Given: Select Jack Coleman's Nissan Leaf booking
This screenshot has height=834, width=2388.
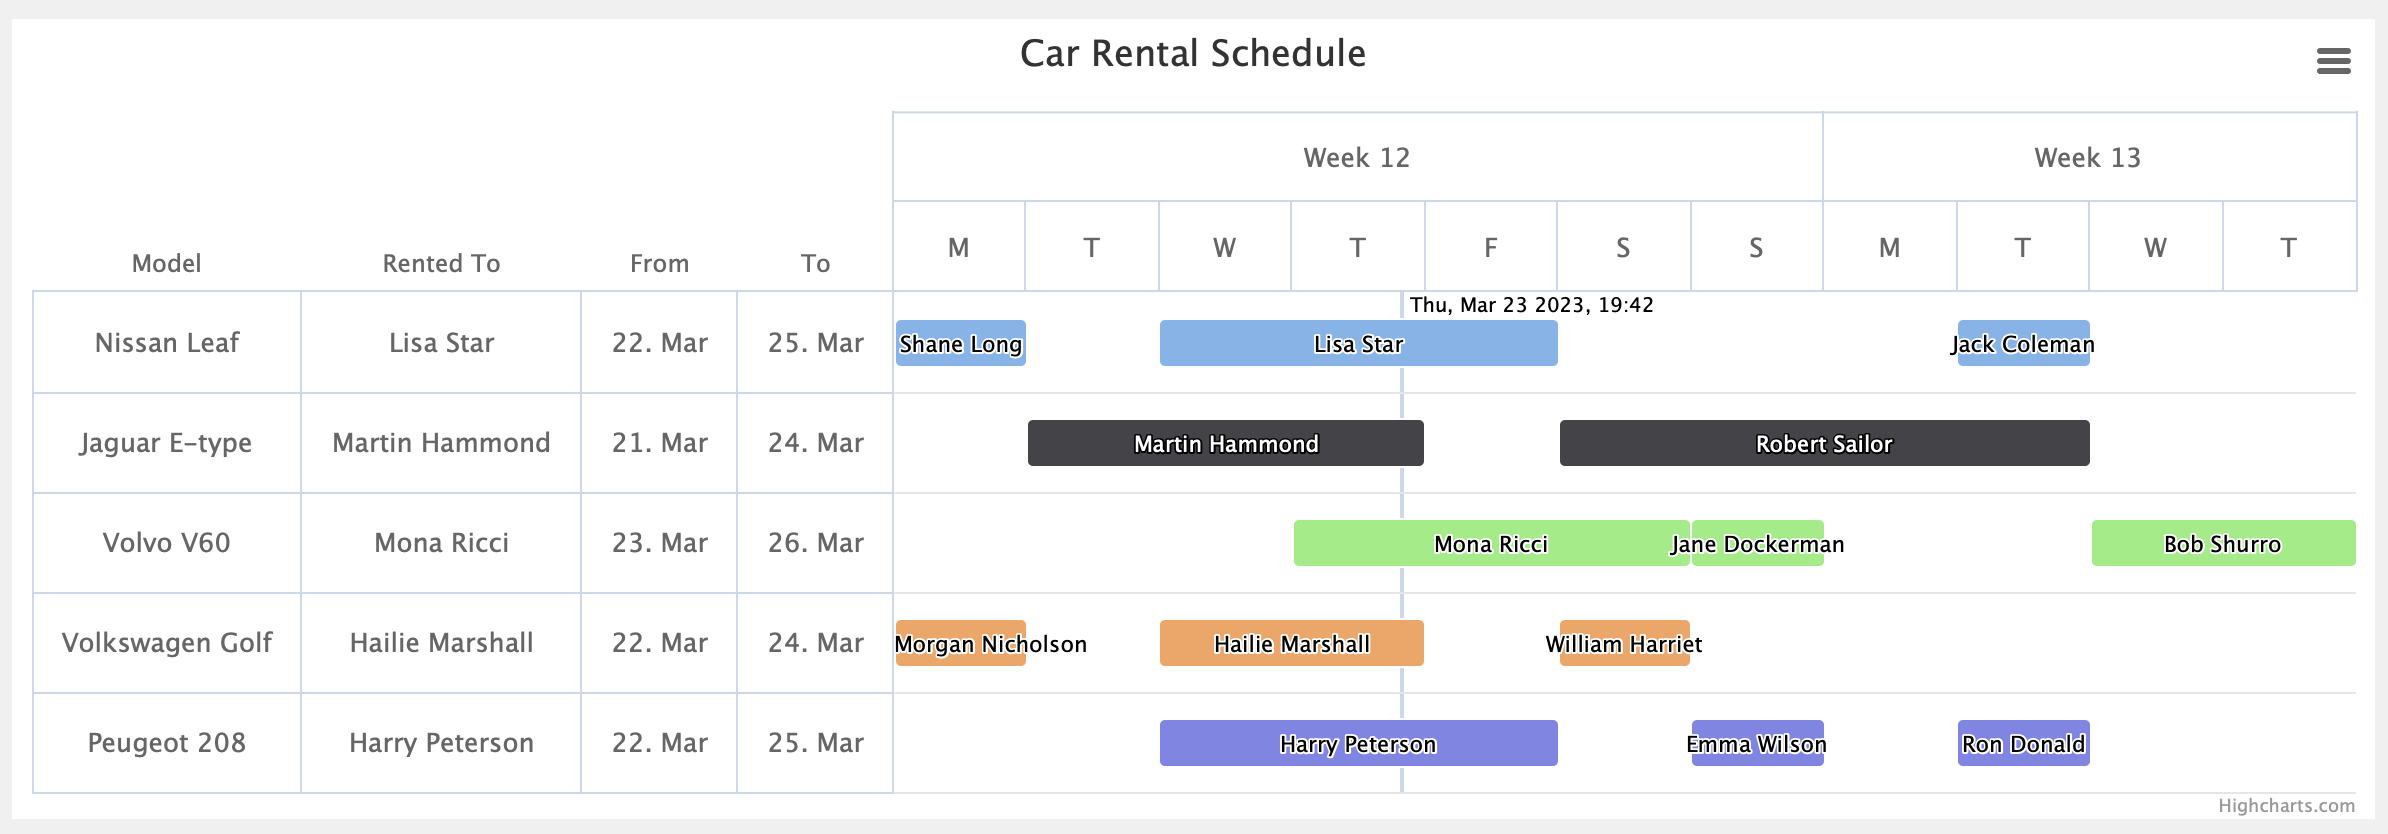Looking at the screenshot, I should click(x=2023, y=343).
